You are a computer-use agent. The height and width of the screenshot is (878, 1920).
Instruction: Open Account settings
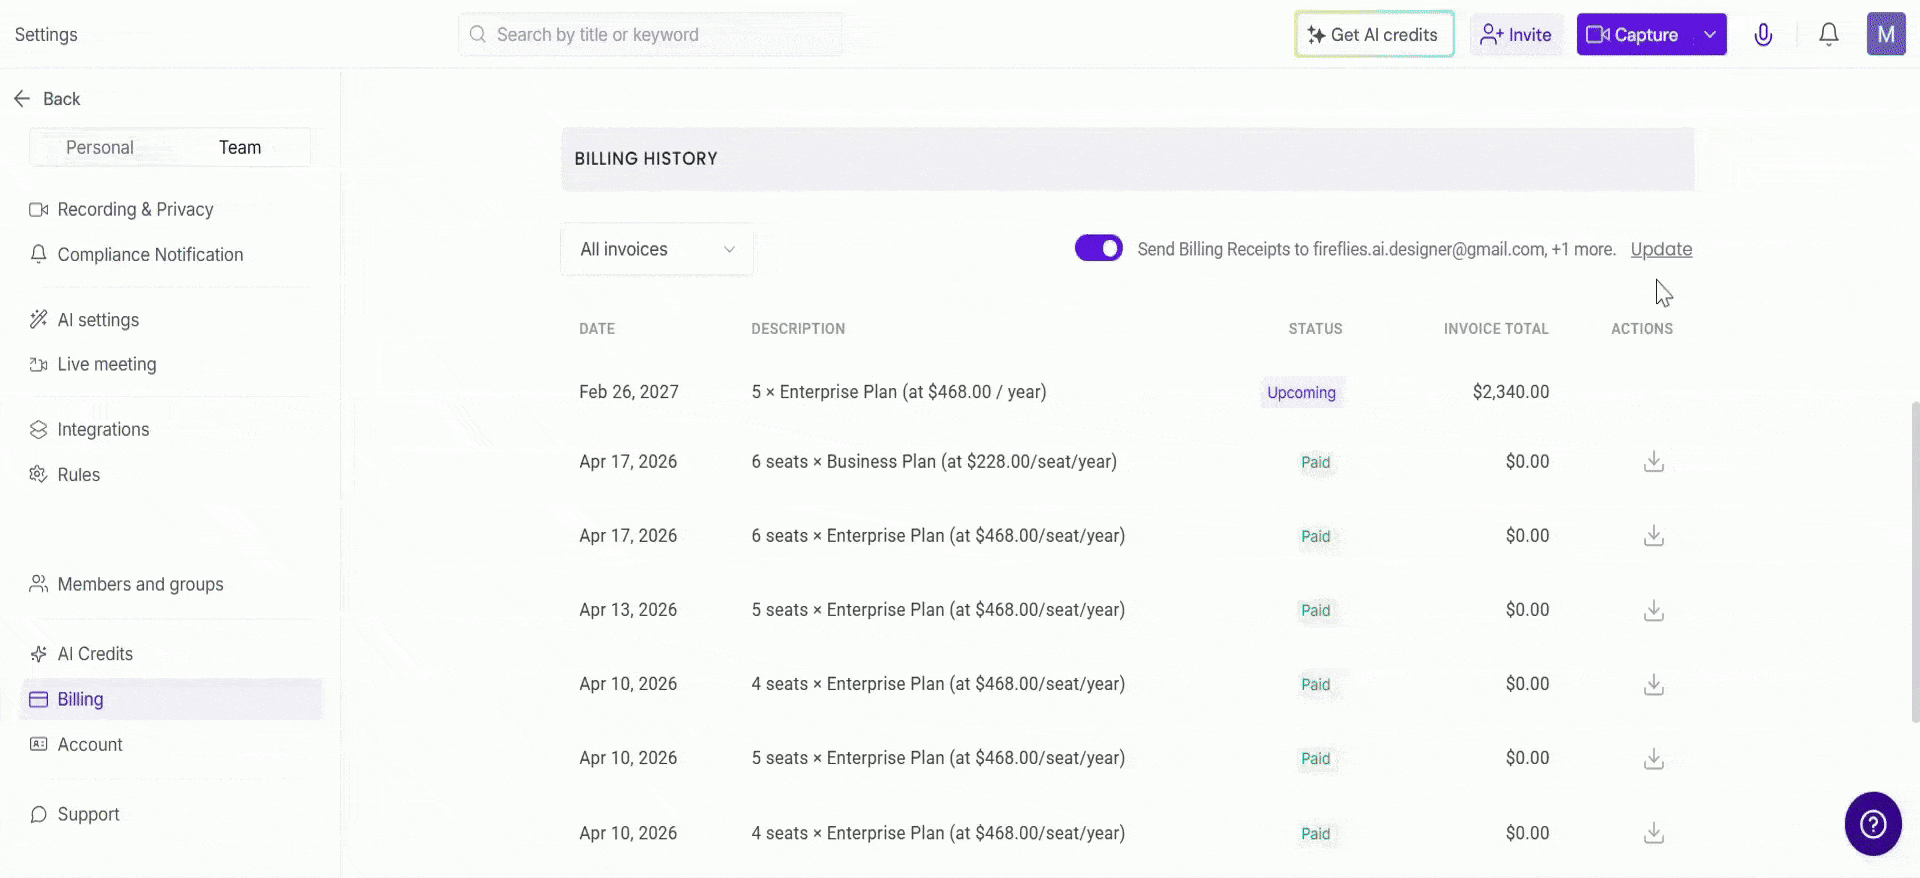(90, 745)
